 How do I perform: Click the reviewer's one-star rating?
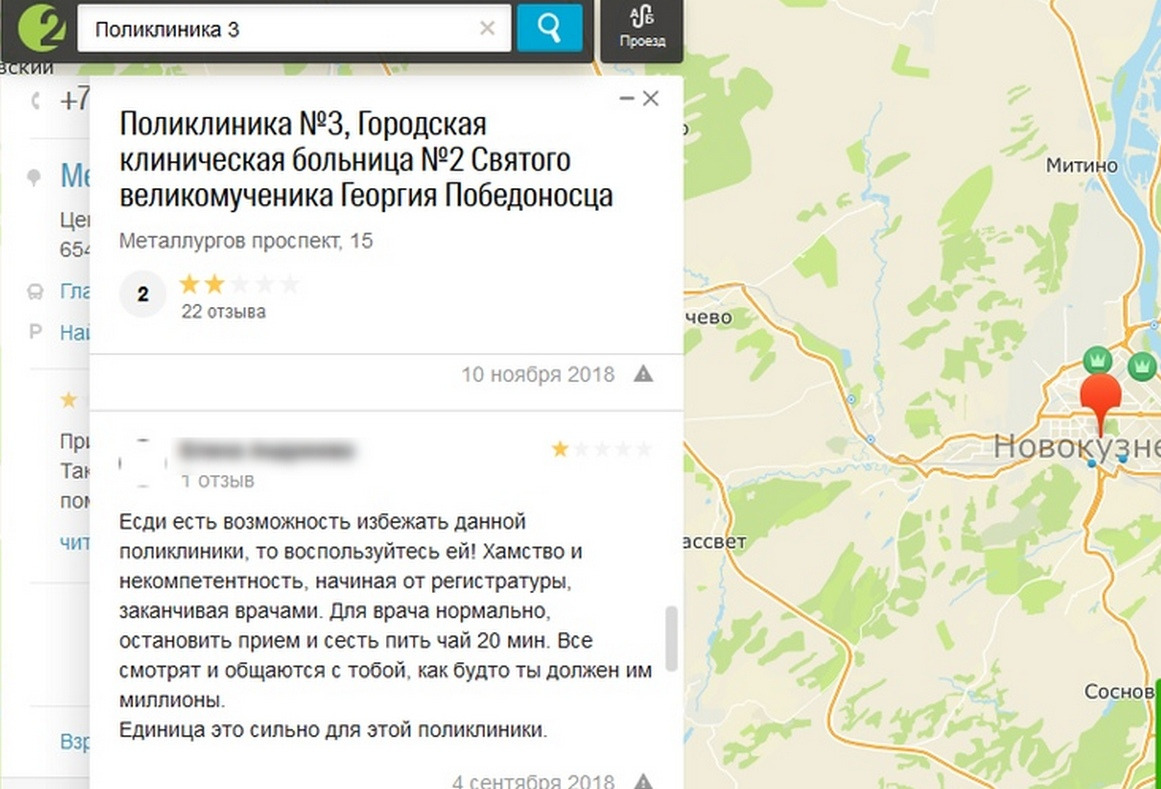[602, 449]
